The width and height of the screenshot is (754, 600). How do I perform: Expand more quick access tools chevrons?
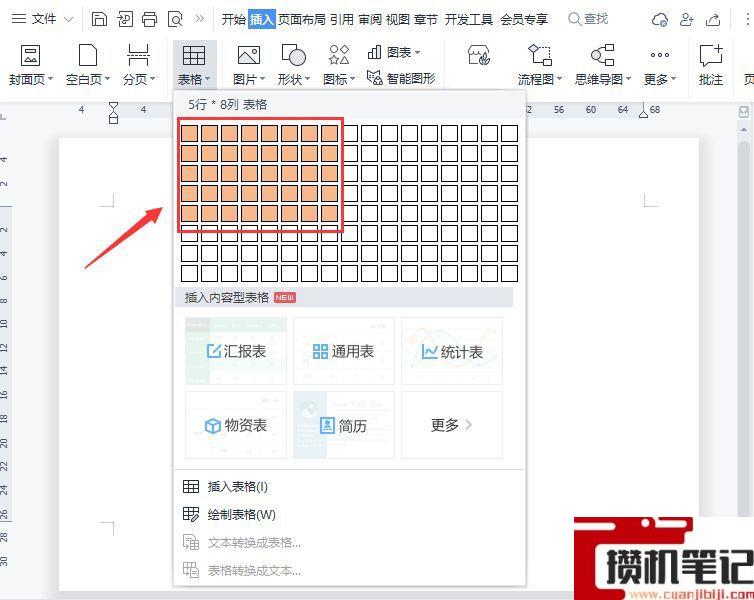pyautogui.click(x=200, y=19)
